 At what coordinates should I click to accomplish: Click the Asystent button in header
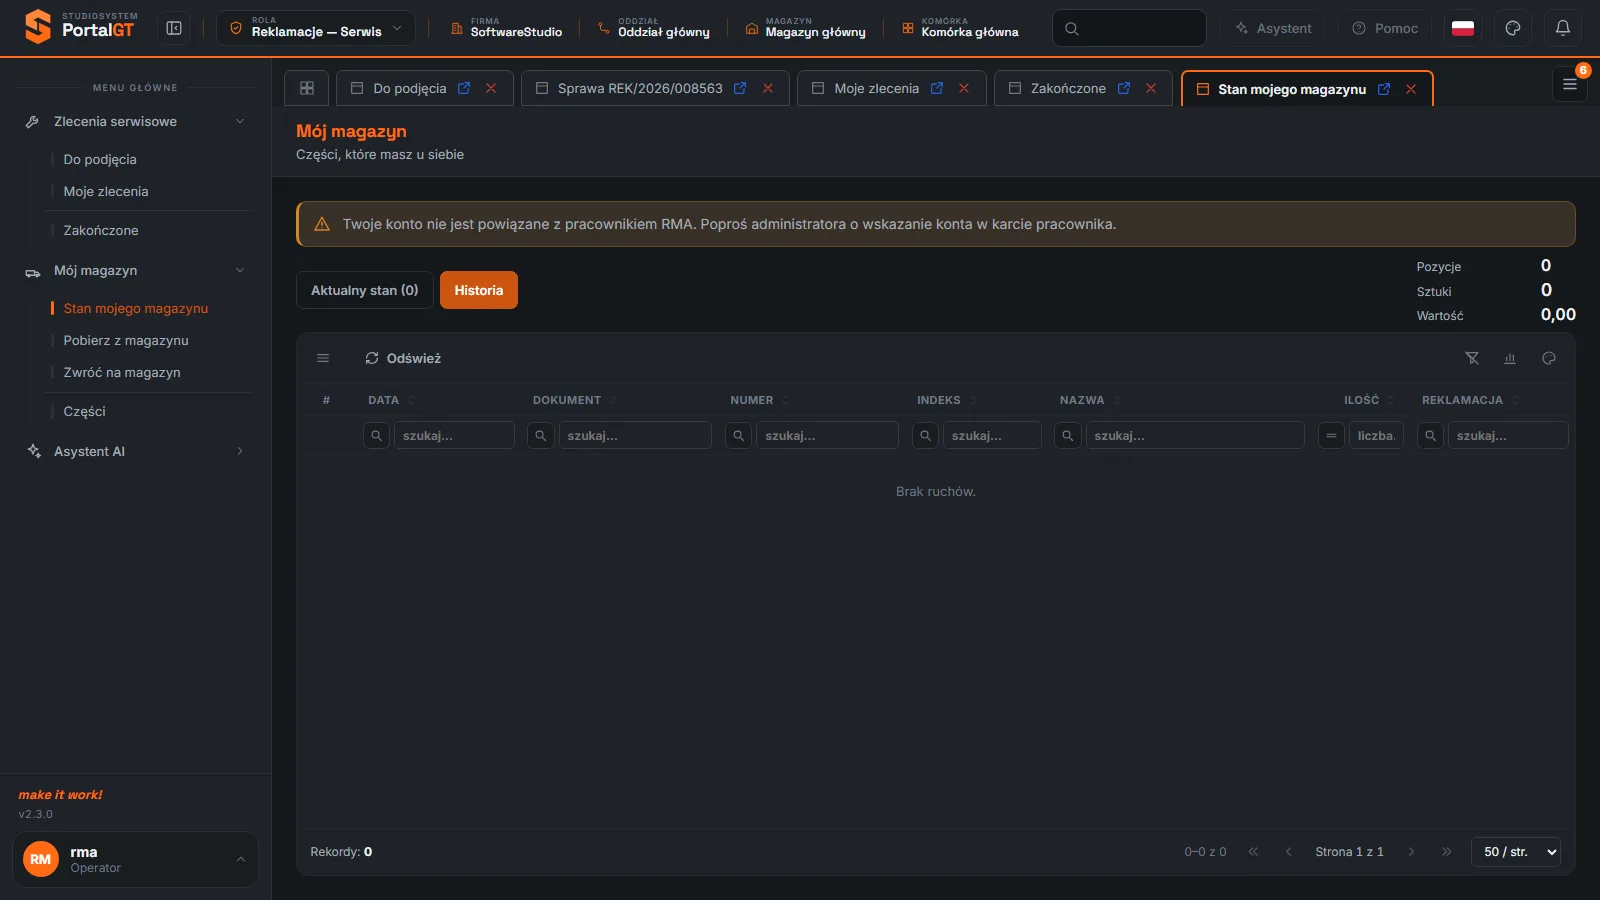1273,28
